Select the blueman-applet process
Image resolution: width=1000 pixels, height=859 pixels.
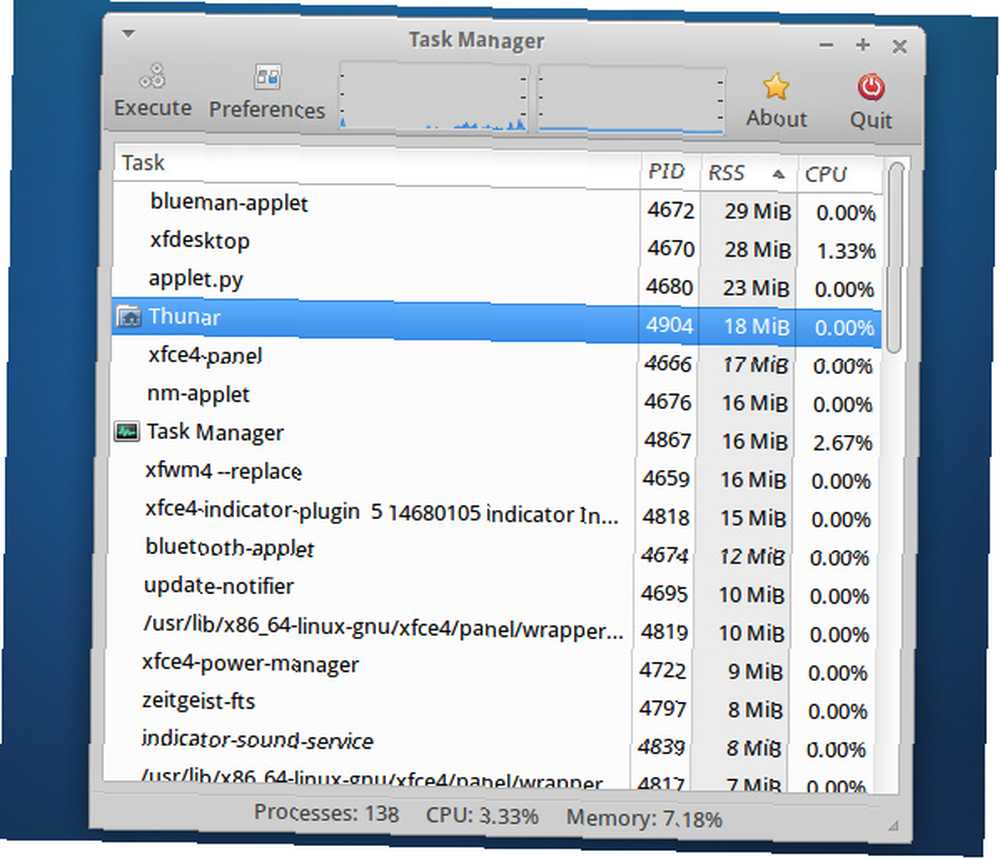point(229,202)
